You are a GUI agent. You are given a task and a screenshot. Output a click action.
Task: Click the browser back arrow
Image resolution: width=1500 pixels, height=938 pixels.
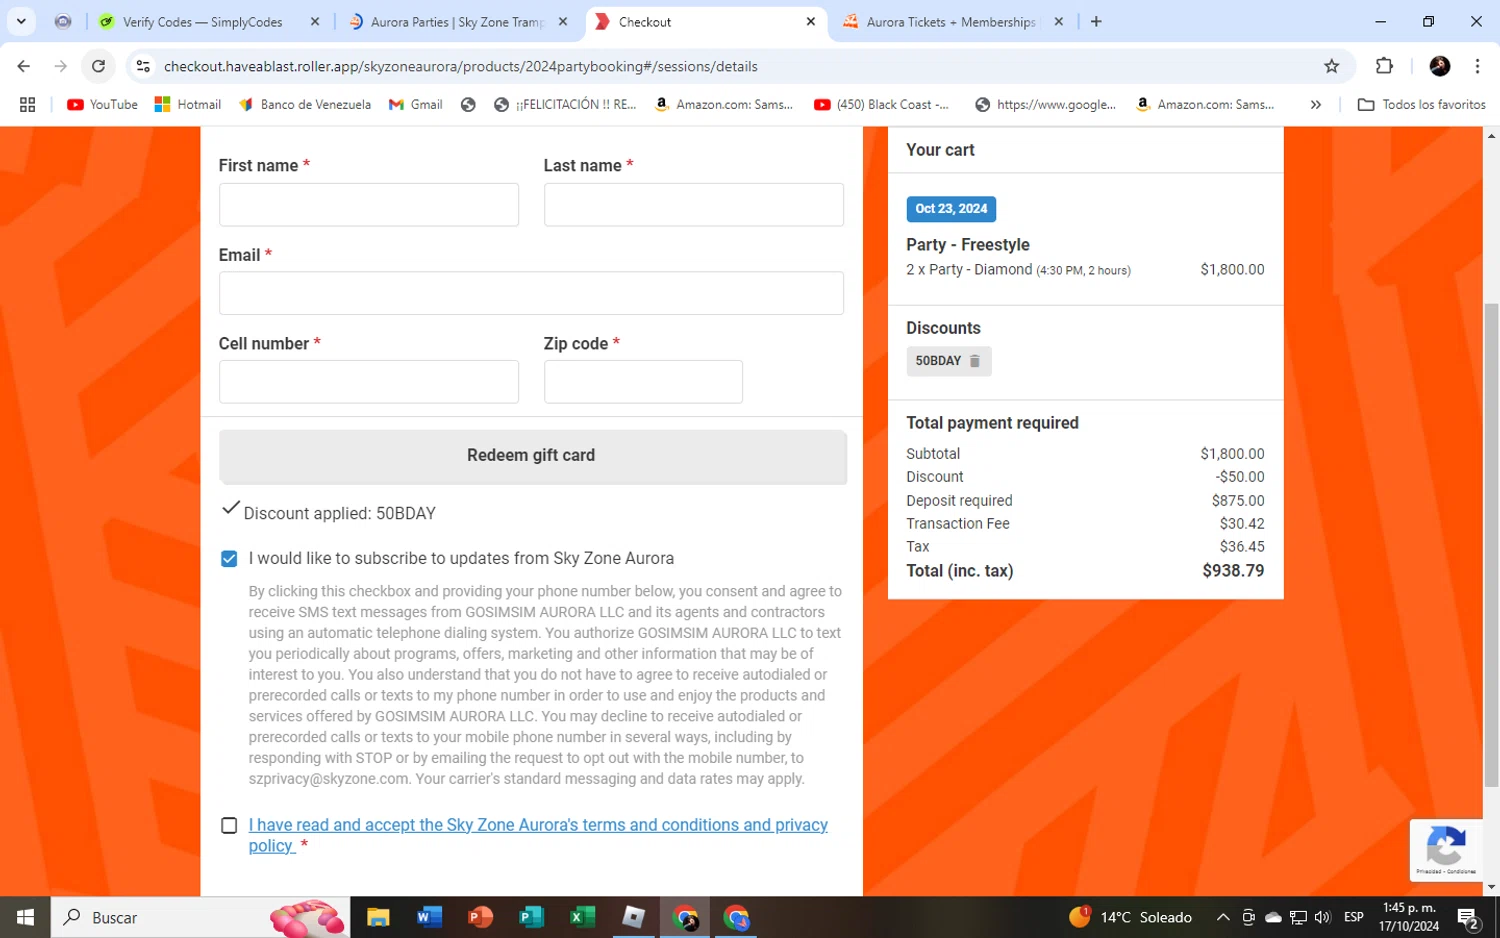pyautogui.click(x=24, y=66)
